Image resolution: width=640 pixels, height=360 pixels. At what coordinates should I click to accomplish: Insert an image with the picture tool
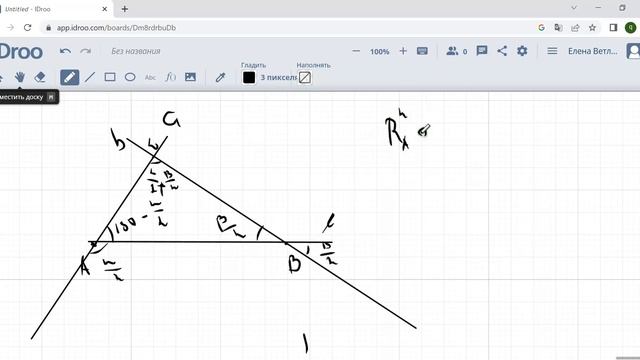click(x=190, y=77)
